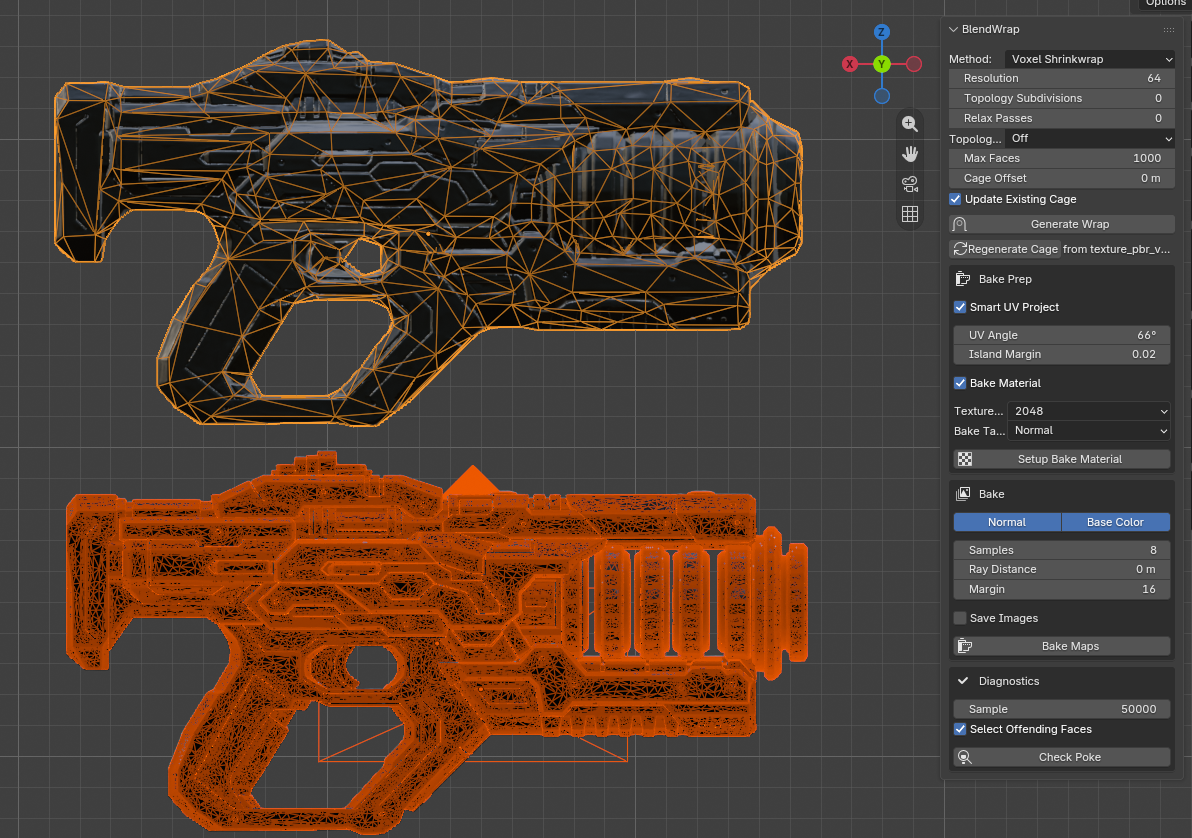Viewport: 1192px width, 838px height.
Task: Click the Ray Distance value field
Action: click(x=1062, y=570)
